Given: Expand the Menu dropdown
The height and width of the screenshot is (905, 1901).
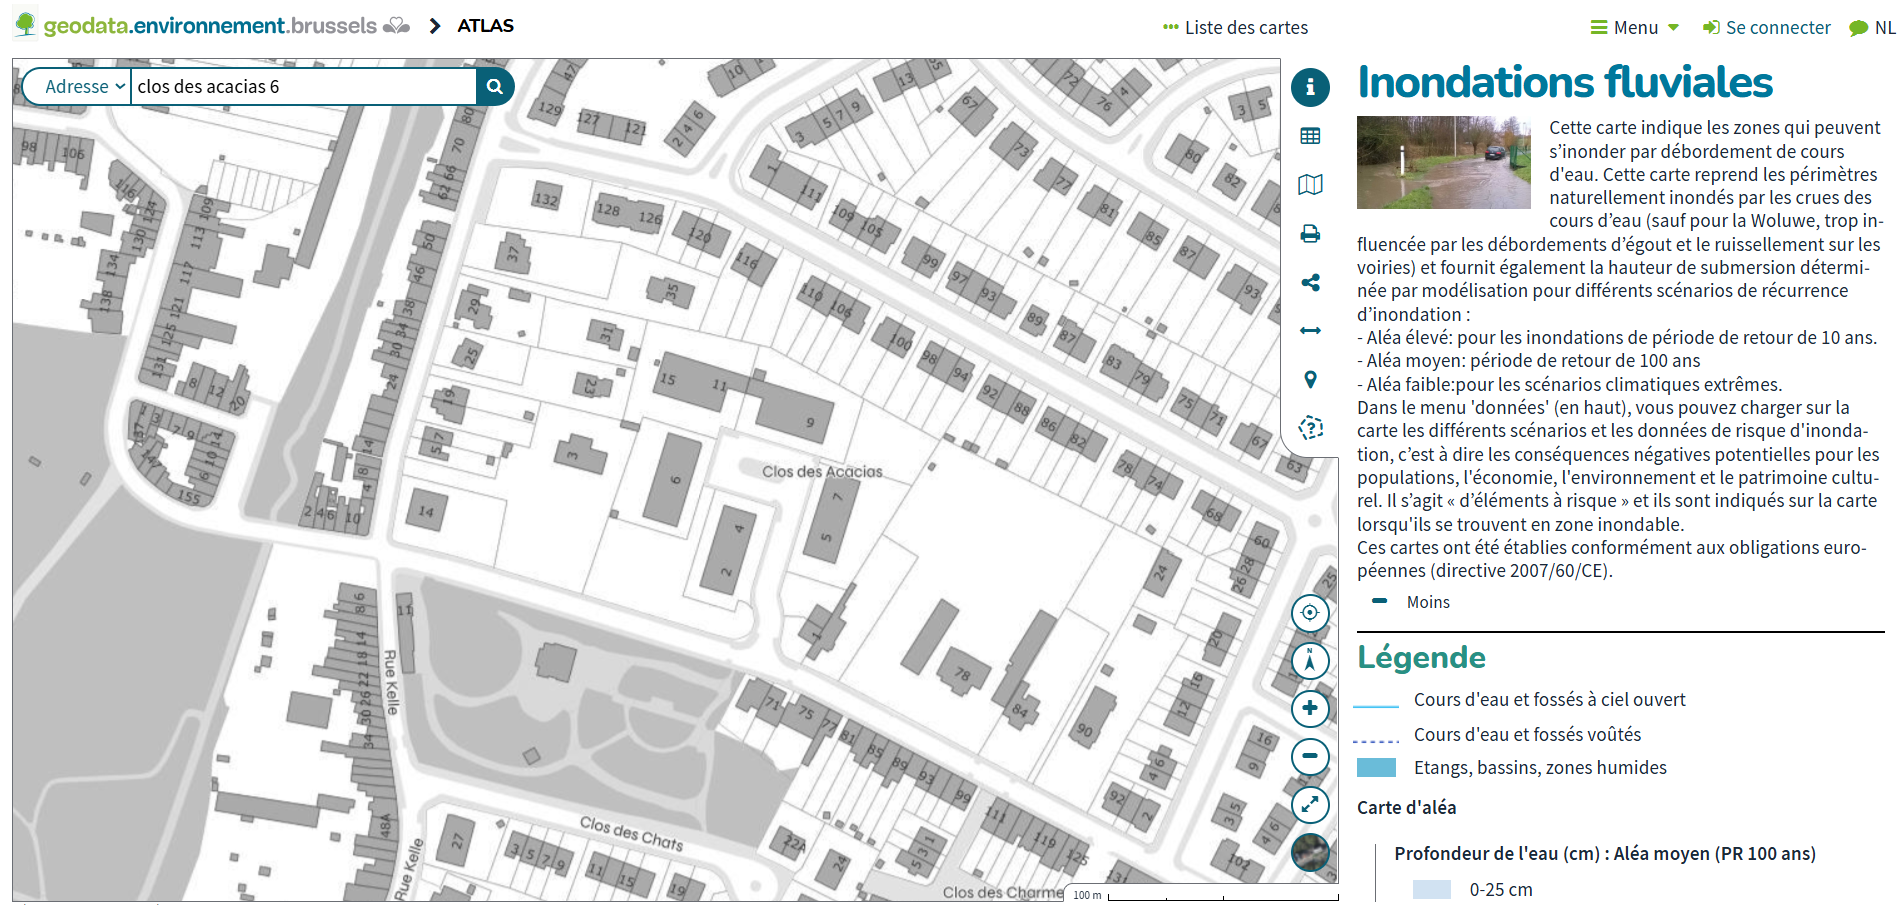Looking at the screenshot, I should pos(1635,28).
